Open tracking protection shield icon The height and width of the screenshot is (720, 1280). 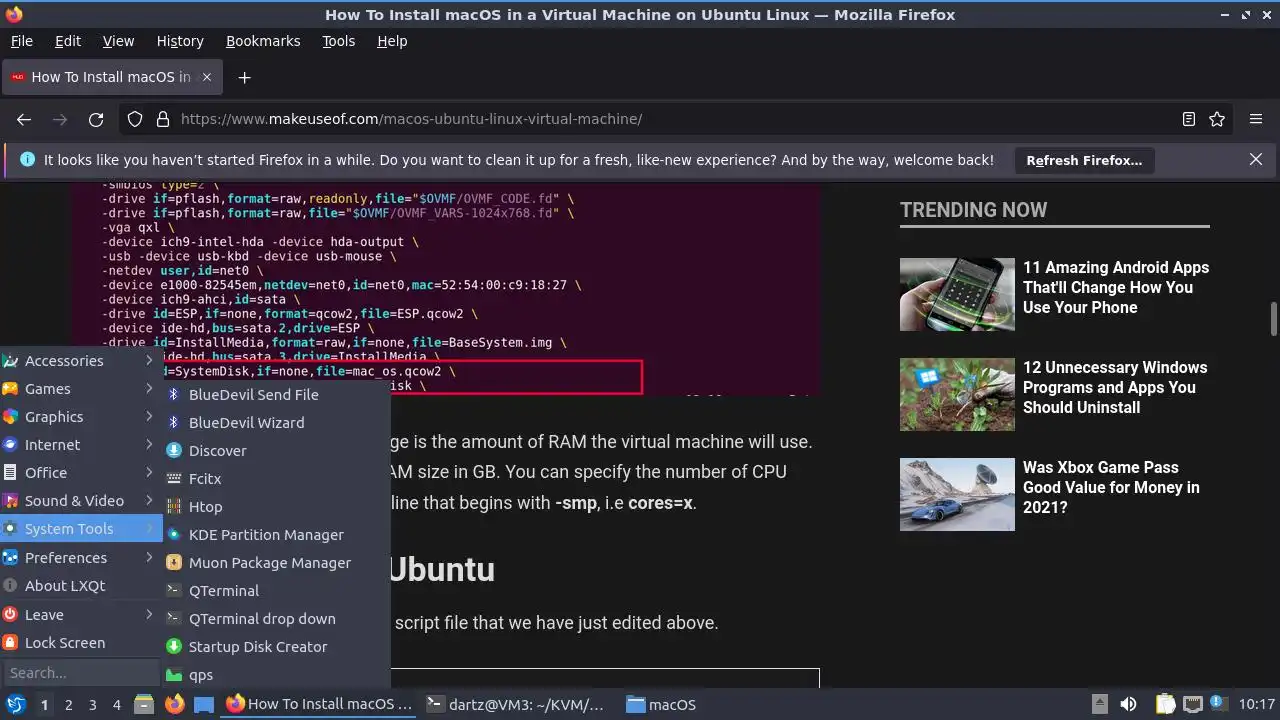click(135, 119)
